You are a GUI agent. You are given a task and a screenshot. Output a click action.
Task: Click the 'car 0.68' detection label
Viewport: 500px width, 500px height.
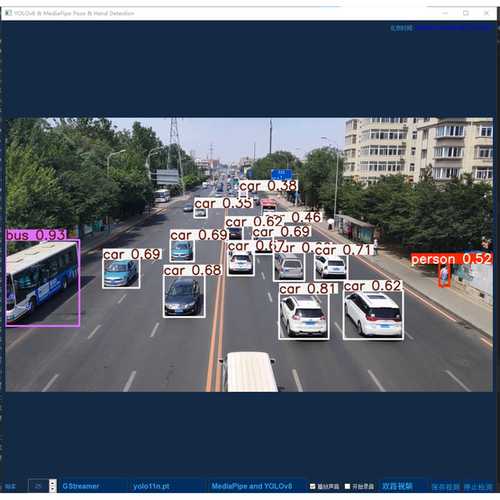(x=192, y=270)
